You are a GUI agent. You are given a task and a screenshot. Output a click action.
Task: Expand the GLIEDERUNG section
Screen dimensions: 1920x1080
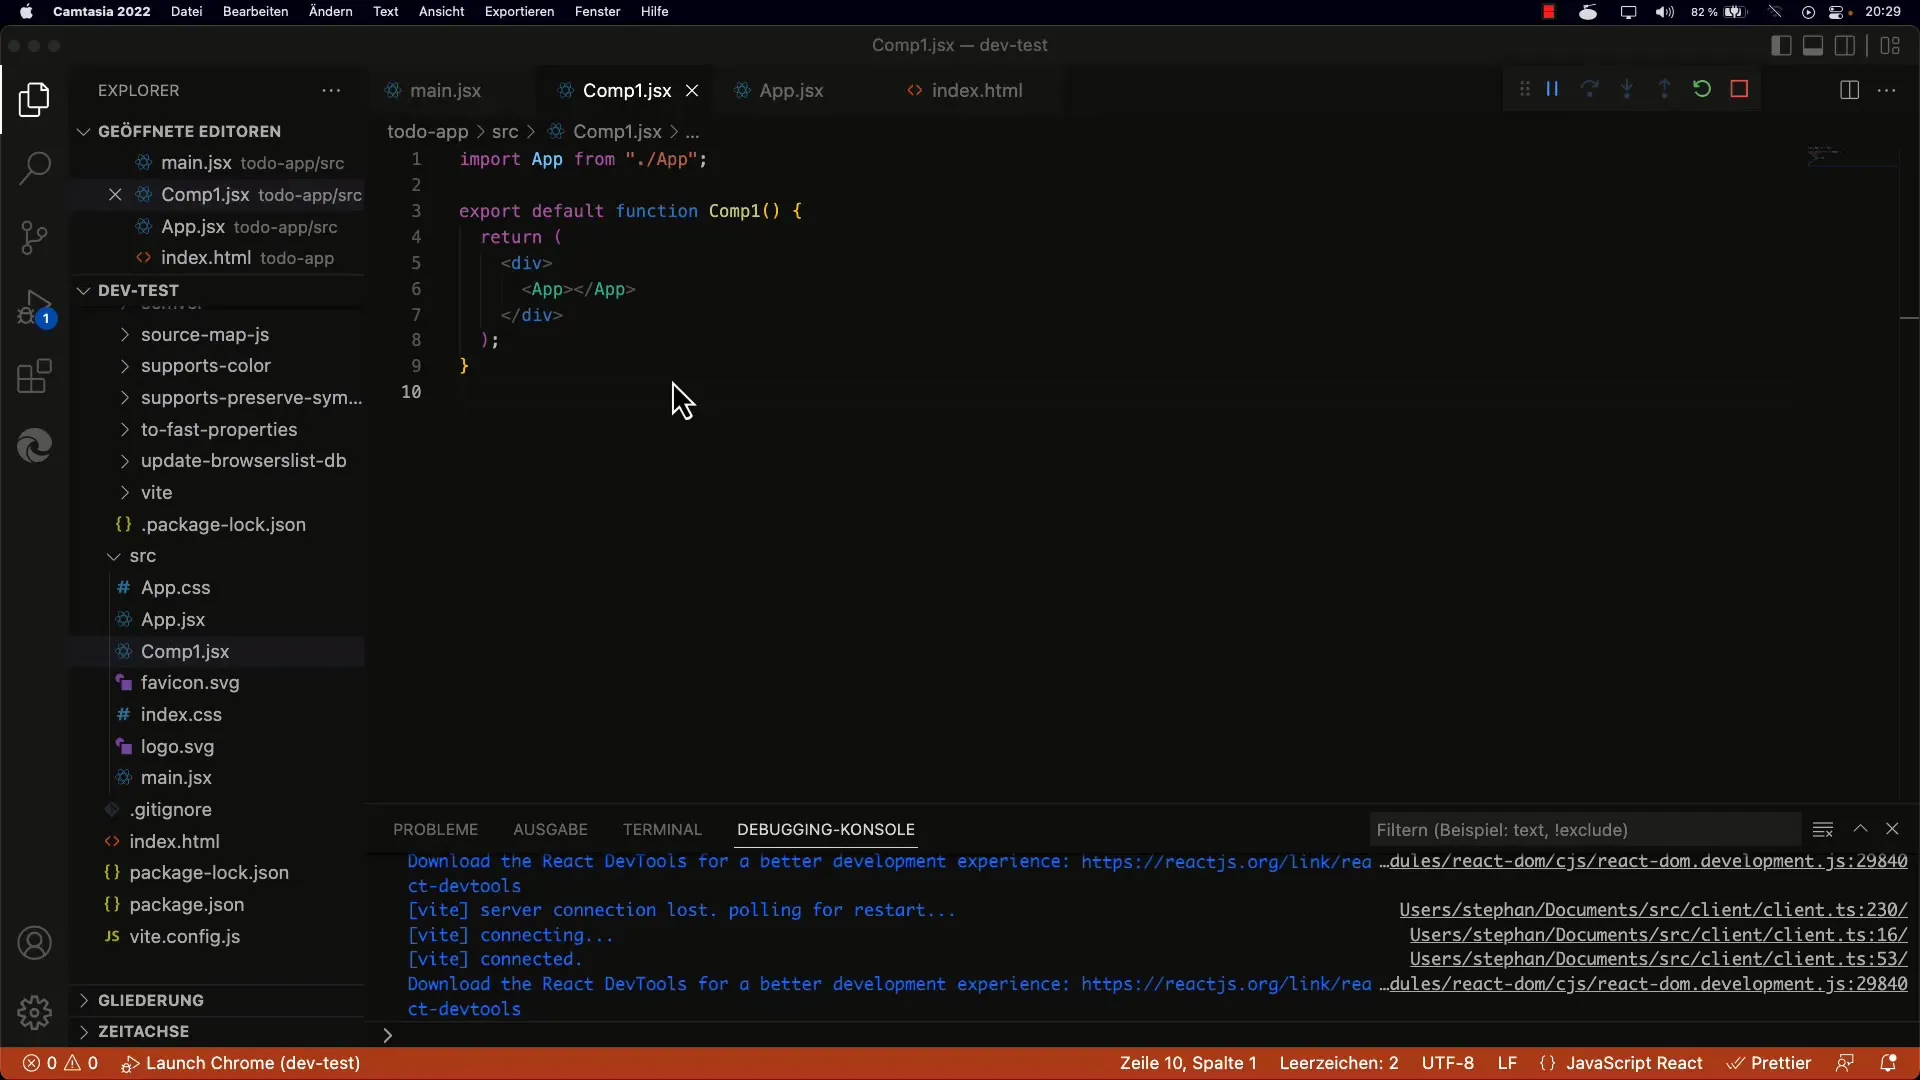point(150,1000)
